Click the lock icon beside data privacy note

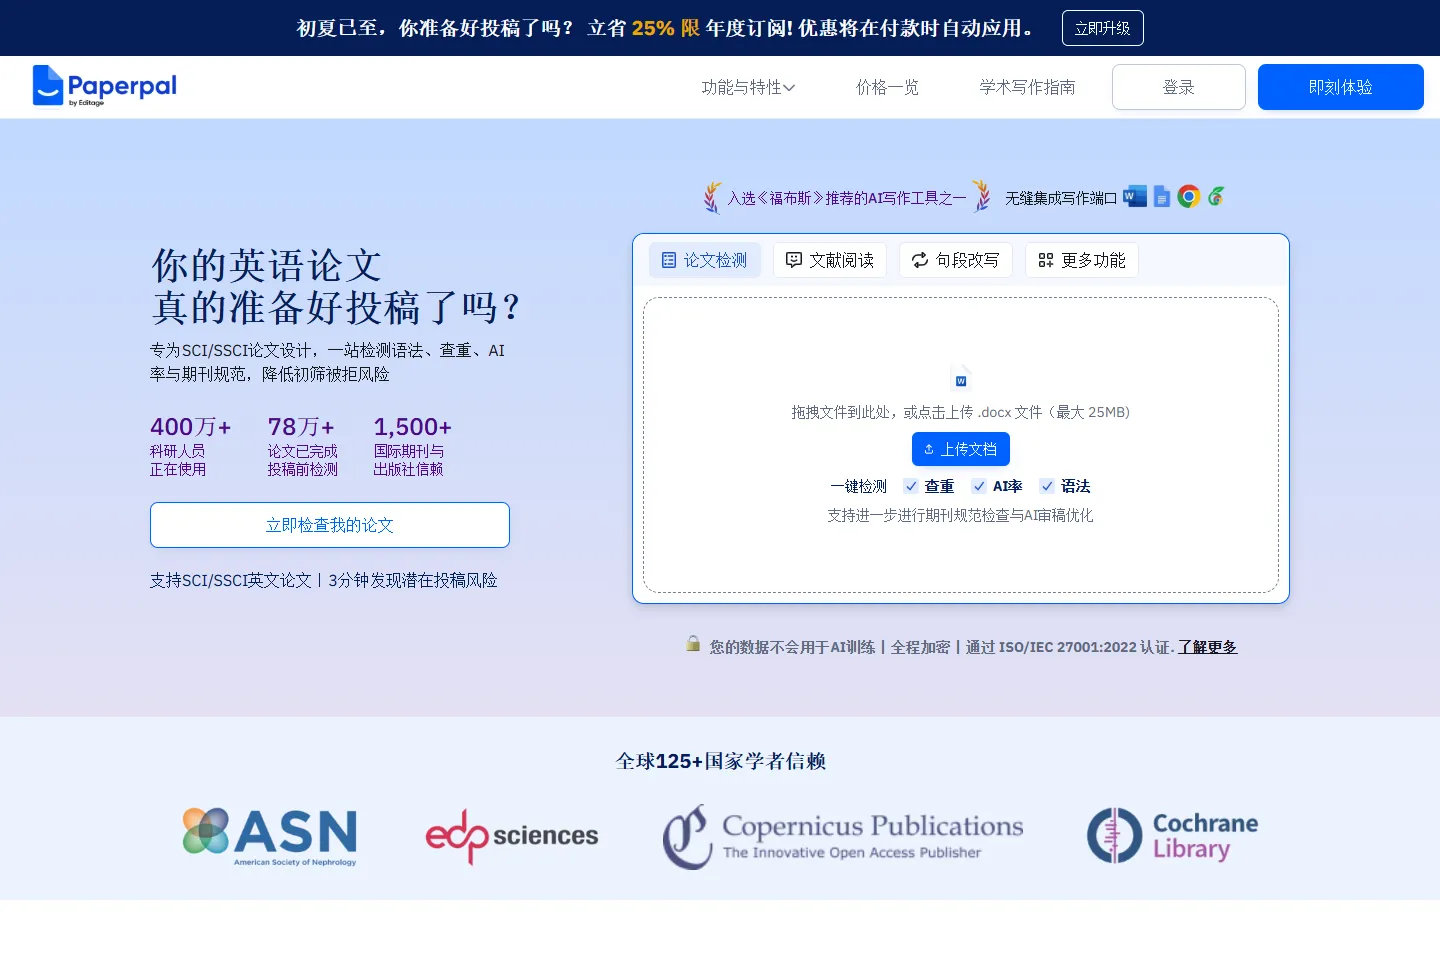693,643
